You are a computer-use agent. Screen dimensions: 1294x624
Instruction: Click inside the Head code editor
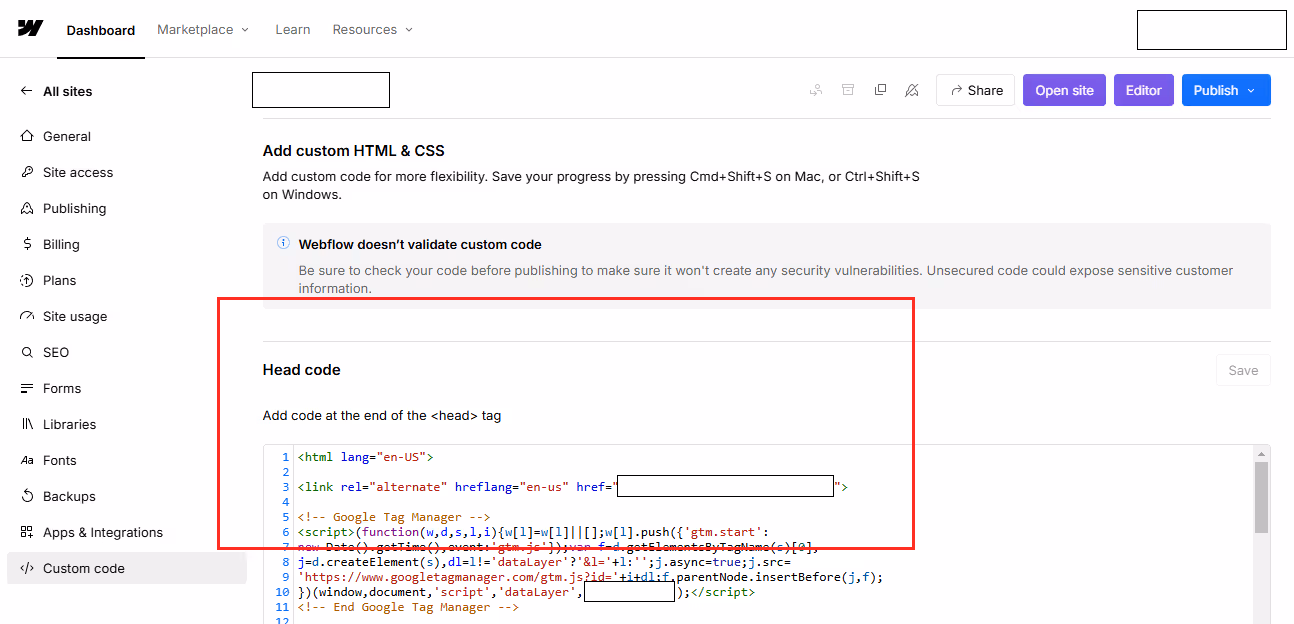(766, 534)
